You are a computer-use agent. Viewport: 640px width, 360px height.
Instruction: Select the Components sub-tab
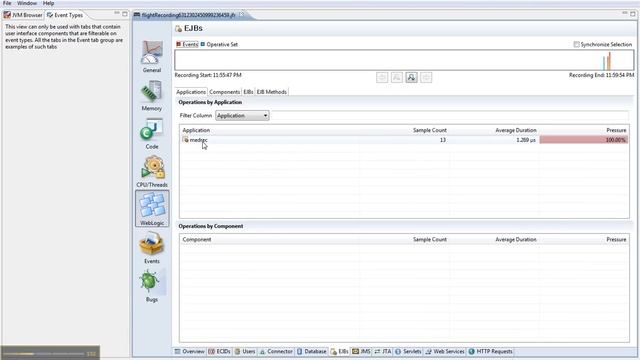tap(224, 92)
